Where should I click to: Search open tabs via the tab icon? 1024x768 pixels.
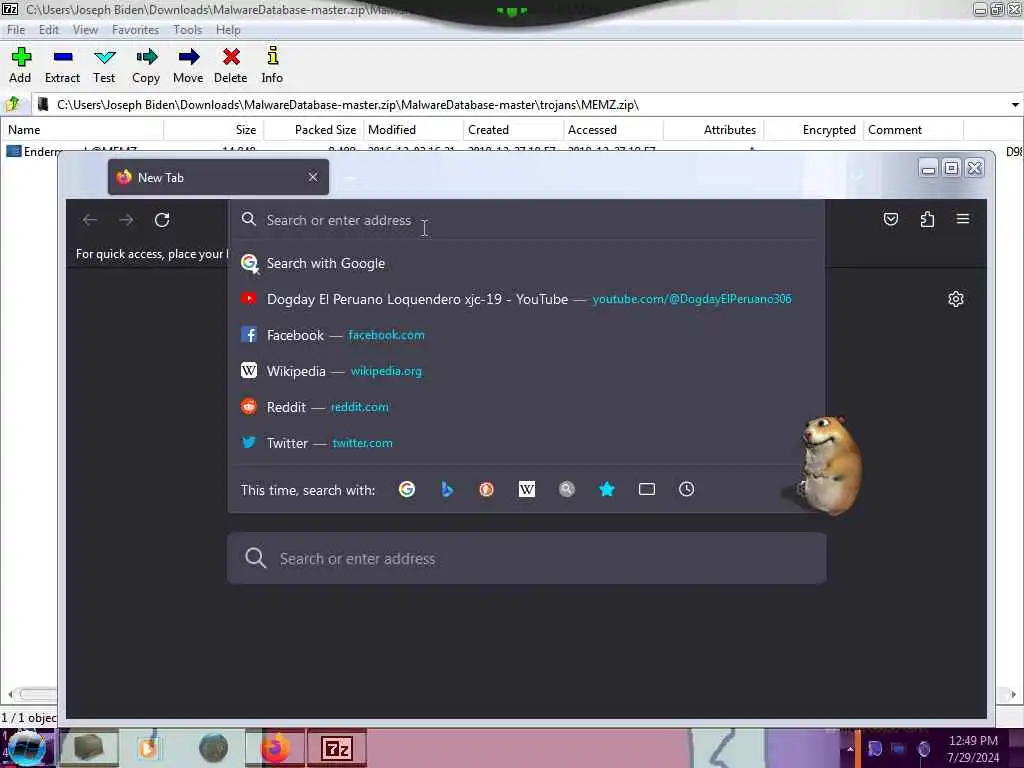tap(647, 489)
